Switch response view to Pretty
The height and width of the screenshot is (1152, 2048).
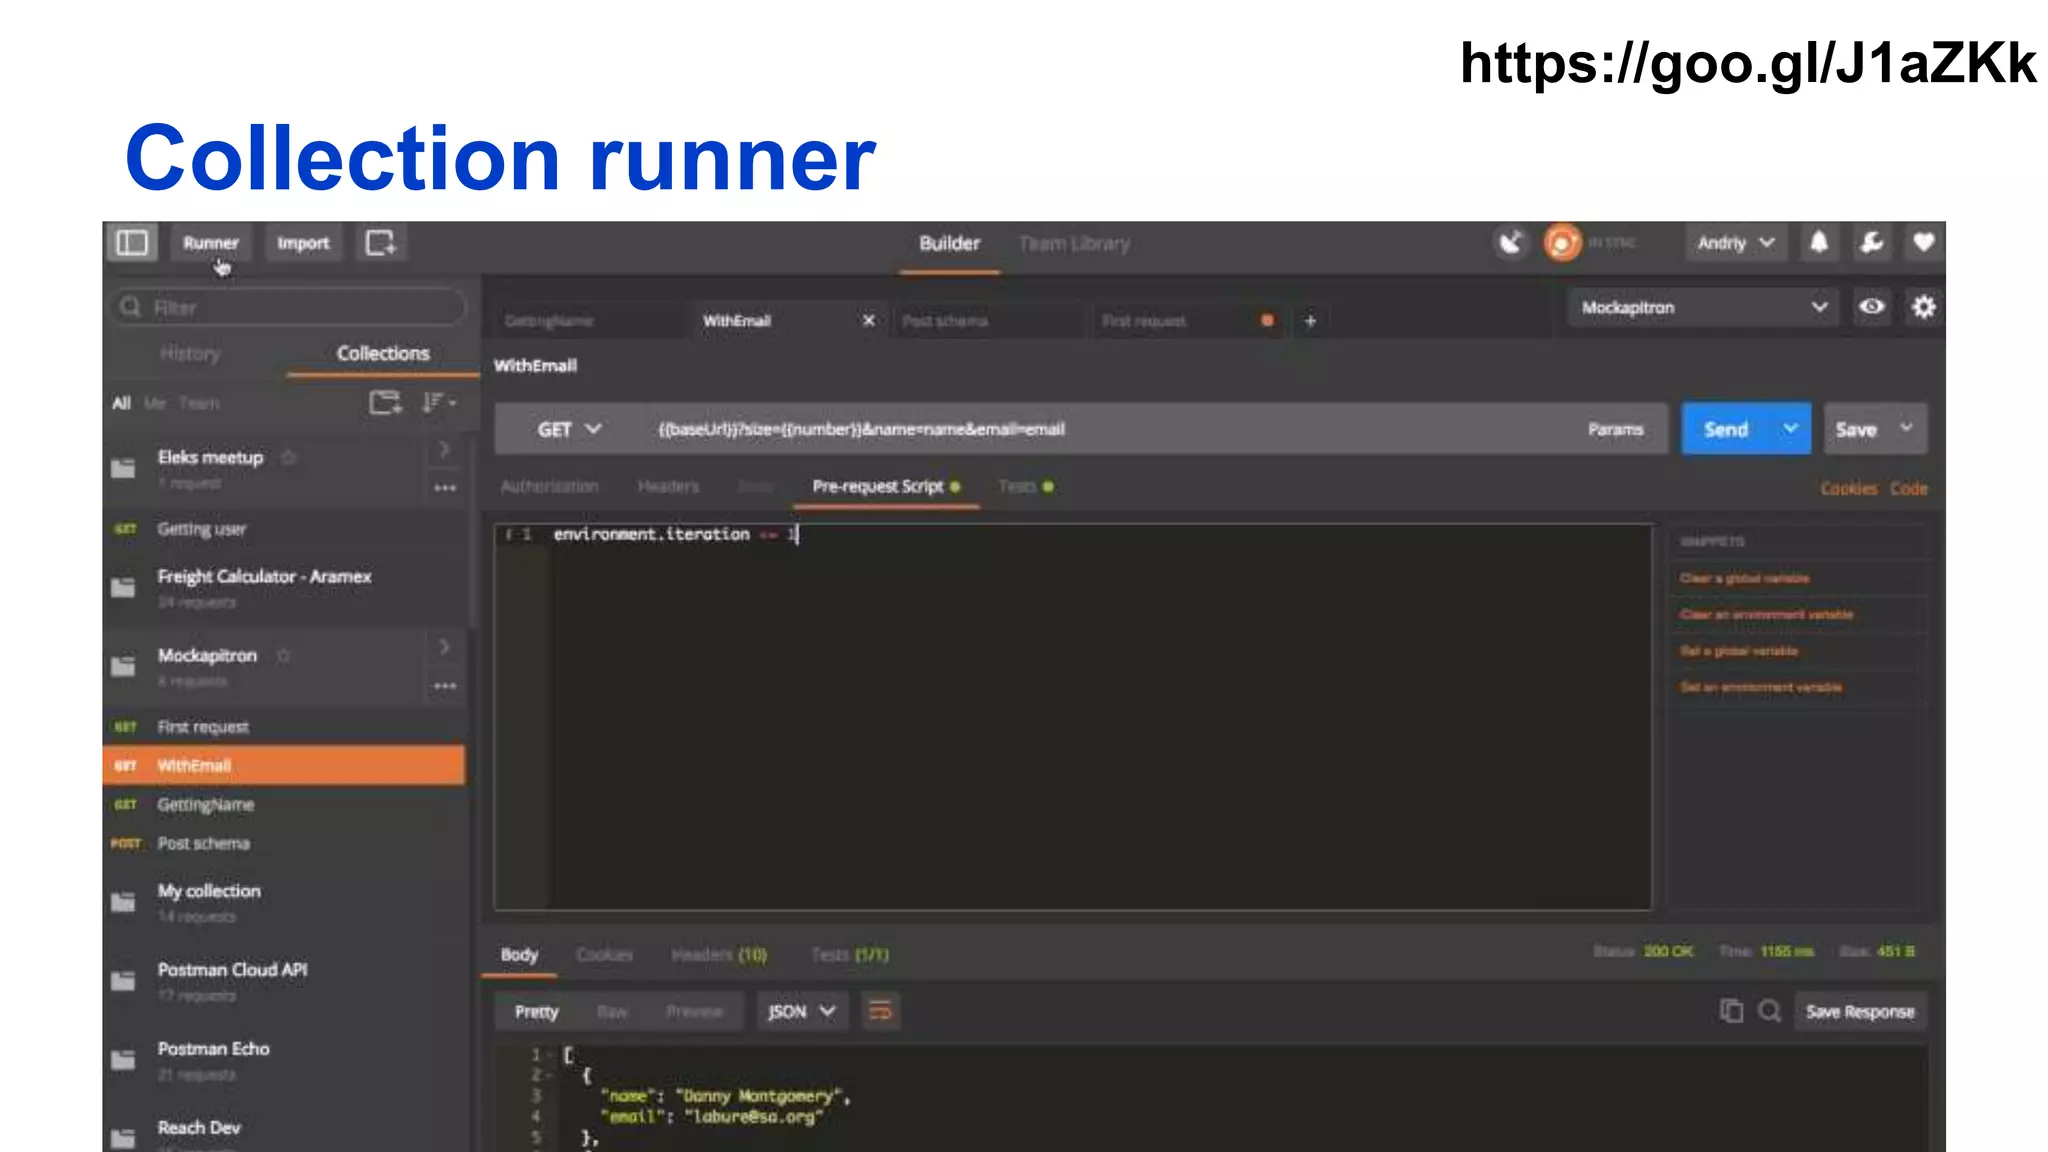pyautogui.click(x=536, y=1012)
